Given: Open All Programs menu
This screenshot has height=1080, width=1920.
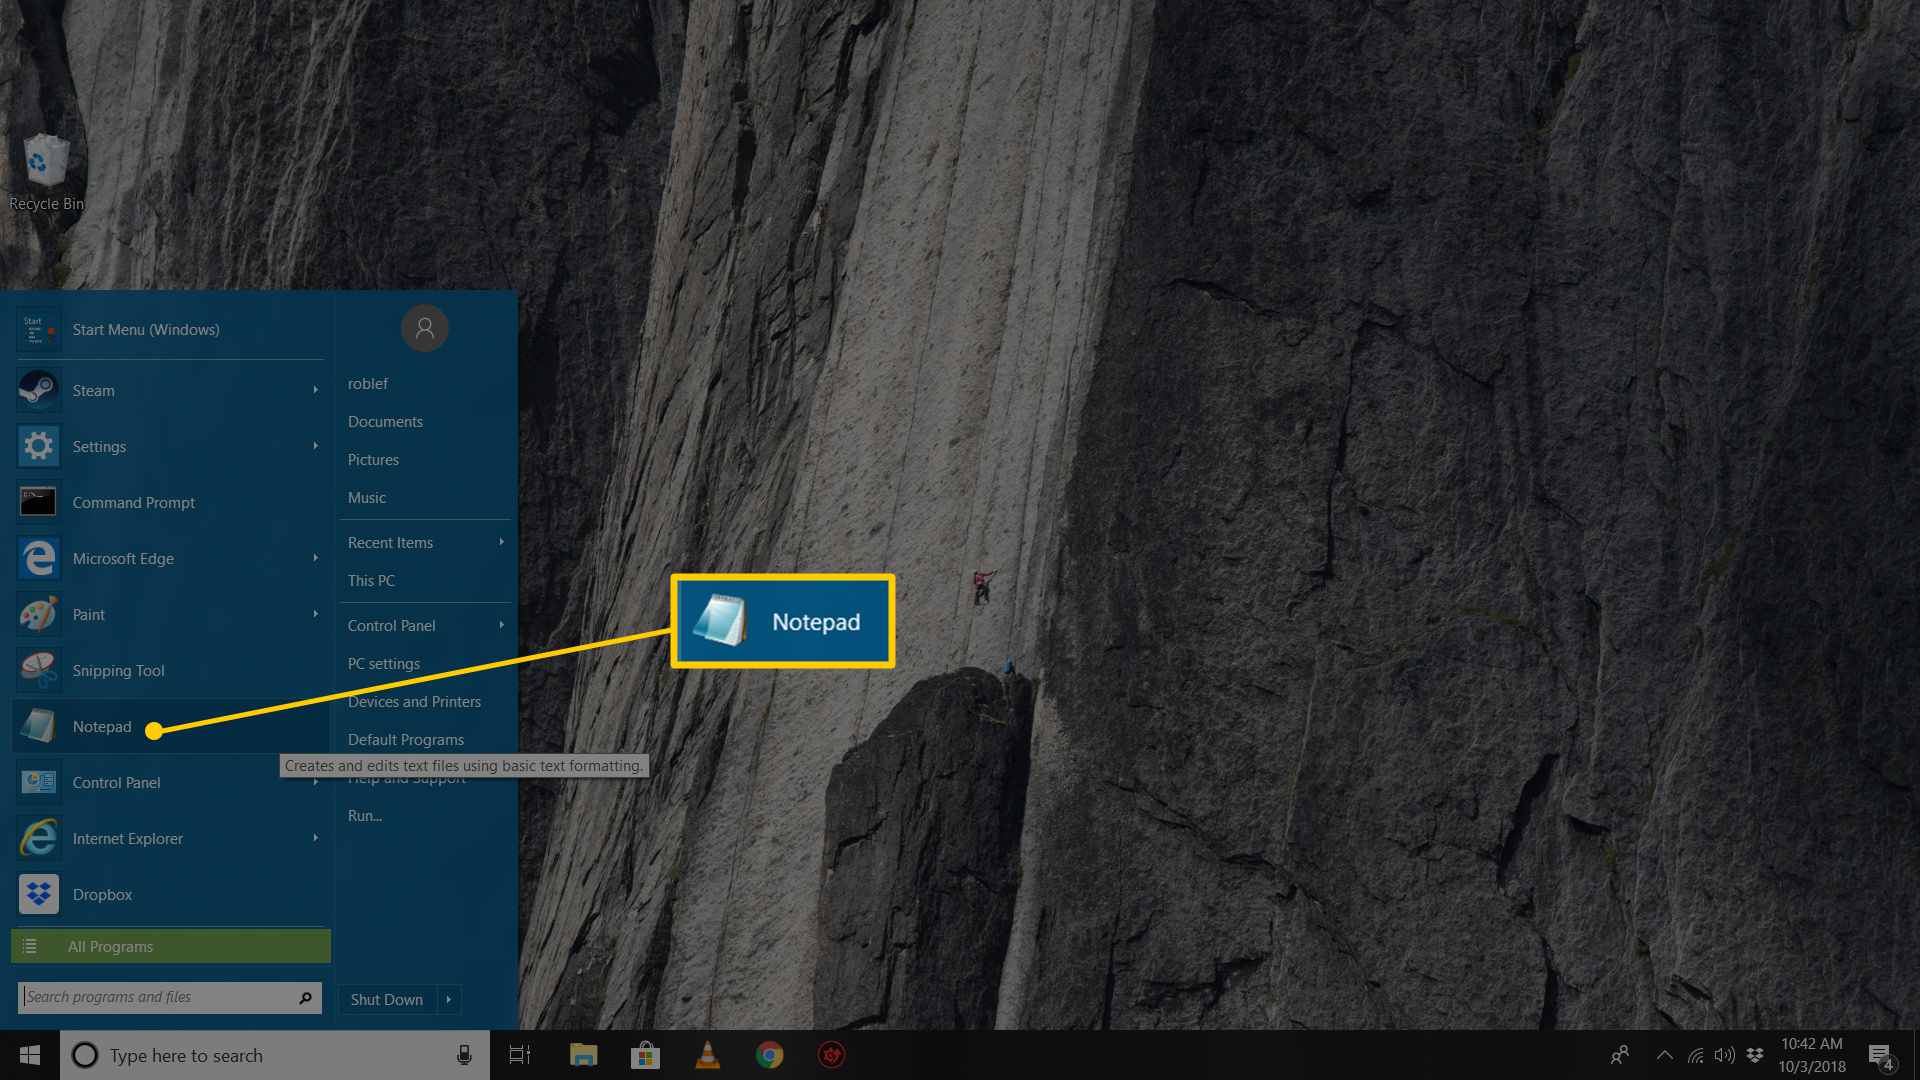Looking at the screenshot, I should click(x=171, y=945).
